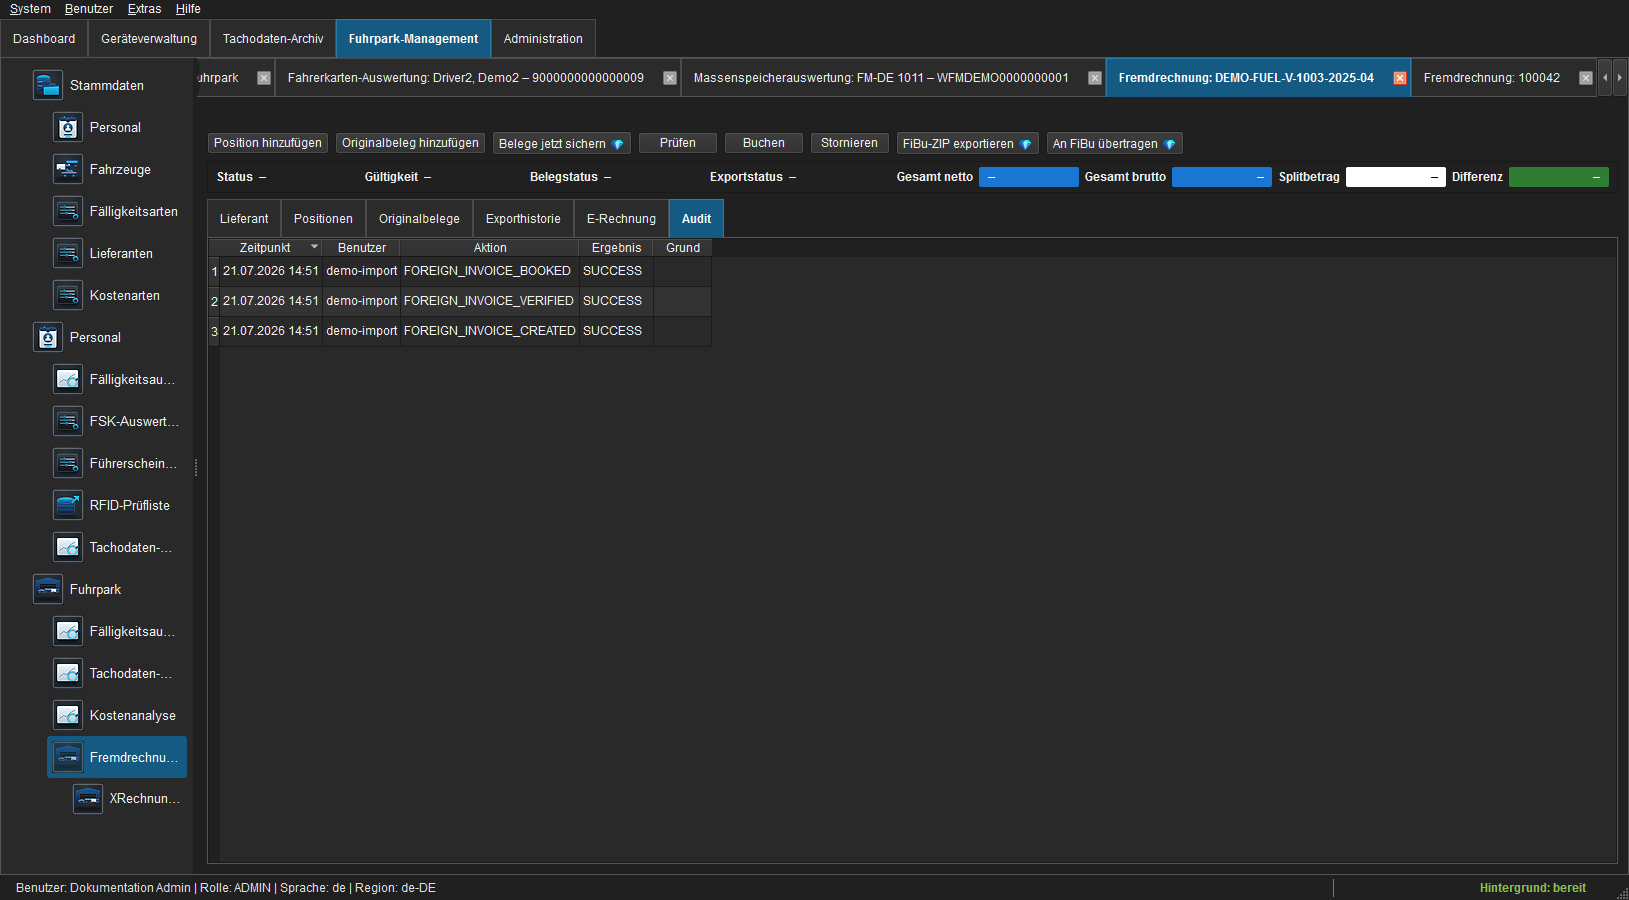Switch to Tachodaten-Archiv main tab
This screenshot has width=1629, height=900.
[x=273, y=39]
